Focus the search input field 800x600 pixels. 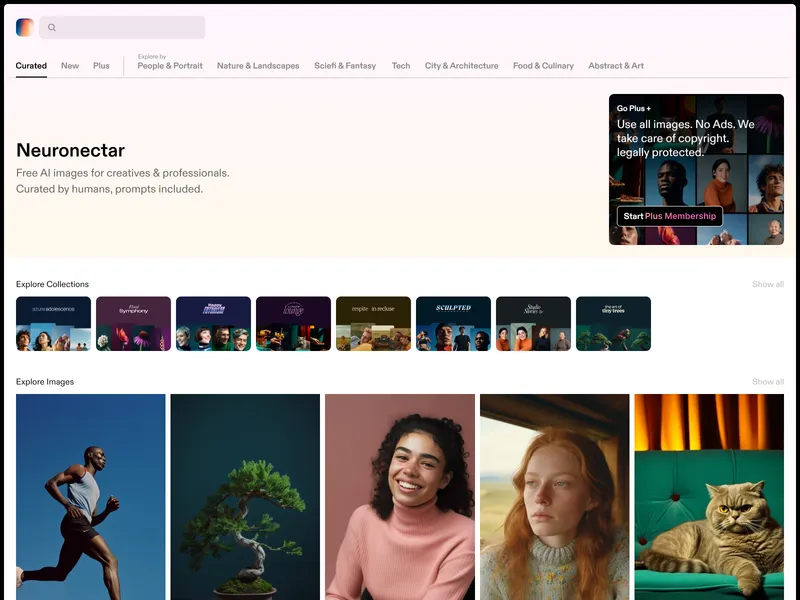point(122,28)
